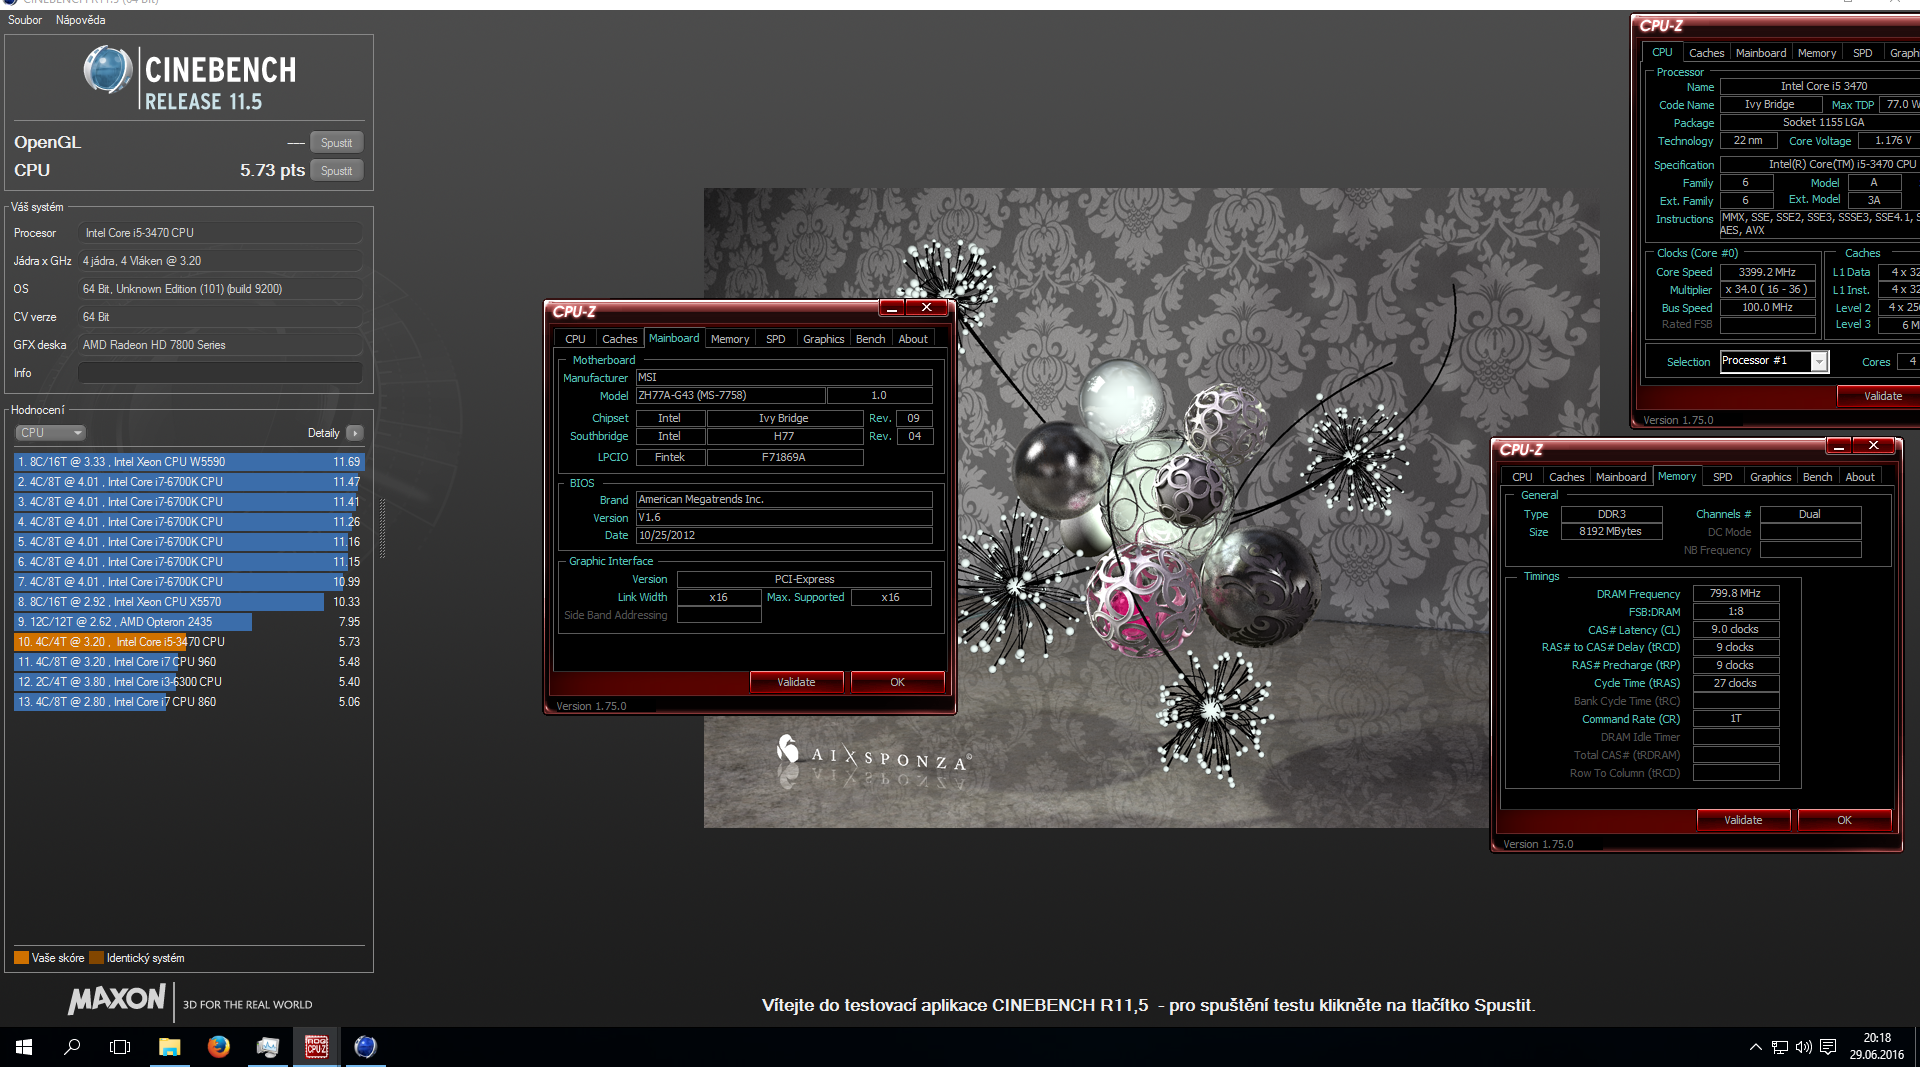This screenshot has width=1920, height=1067.
Task: Show hidden system tray icons
Action: (1755, 1047)
